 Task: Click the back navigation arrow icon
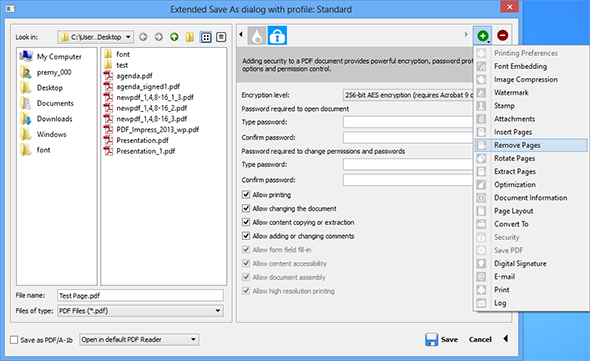[143, 37]
